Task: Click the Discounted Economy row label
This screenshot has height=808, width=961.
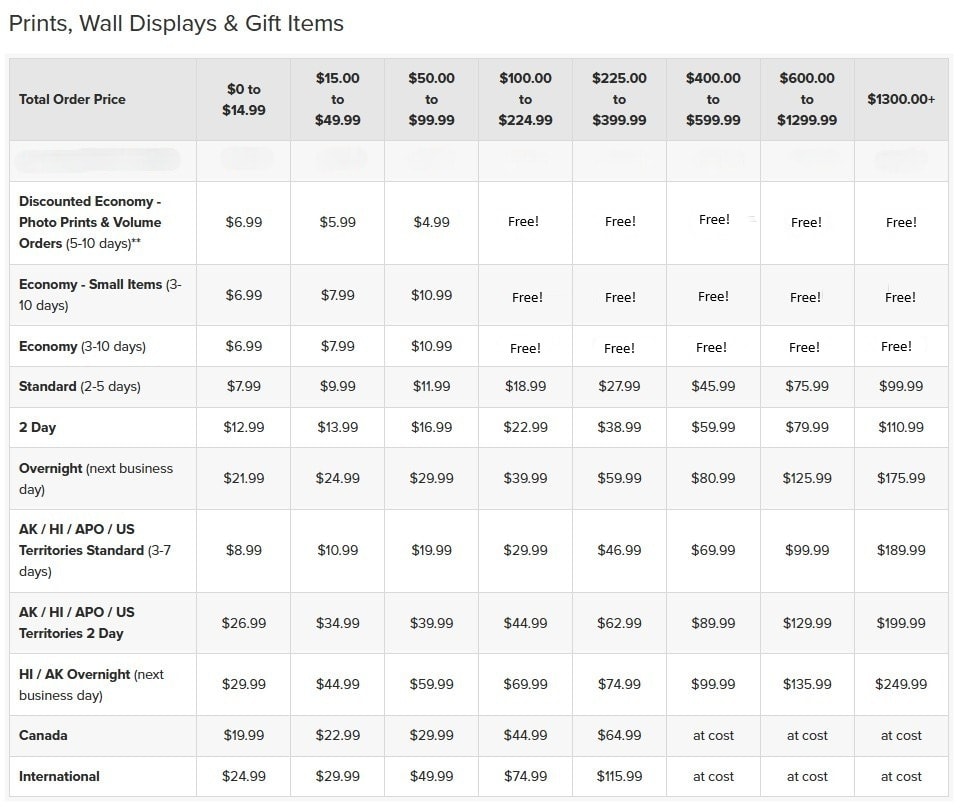Action: click(x=90, y=222)
